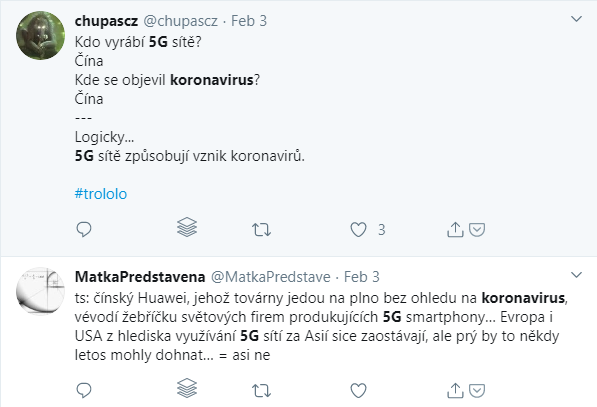597x407 pixels.
Task: Share the MatkaPredstavena tweet via upload icon
Action: 455,390
